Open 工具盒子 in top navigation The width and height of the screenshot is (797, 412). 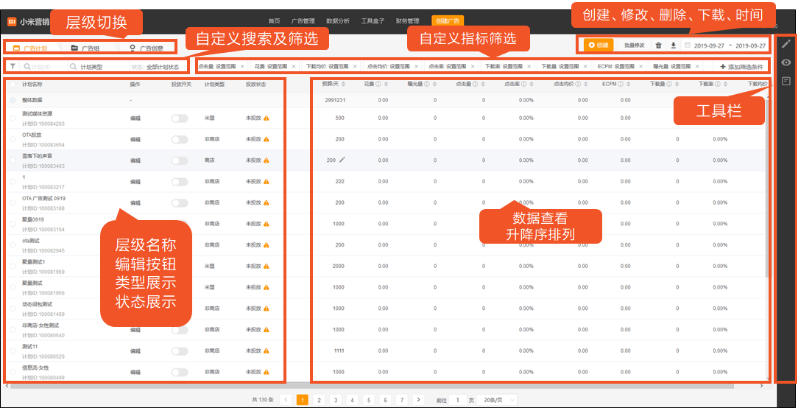[372, 21]
